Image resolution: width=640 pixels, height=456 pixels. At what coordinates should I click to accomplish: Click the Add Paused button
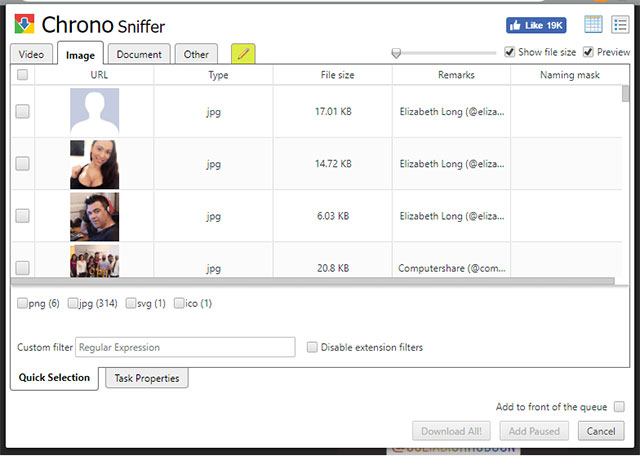534,431
